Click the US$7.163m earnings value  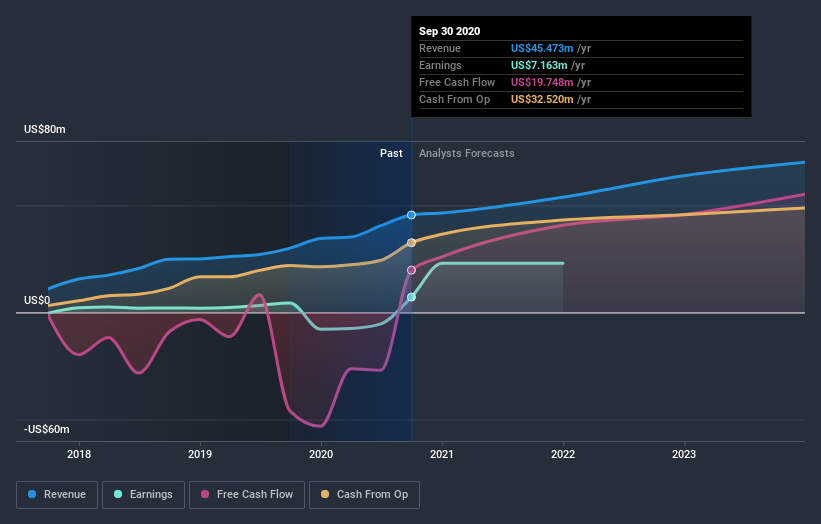539,65
